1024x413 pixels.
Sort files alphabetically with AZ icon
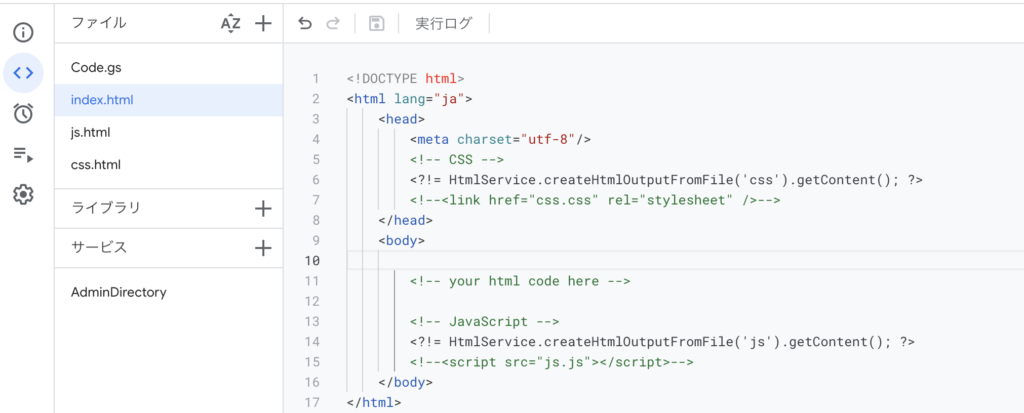[x=231, y=24]
